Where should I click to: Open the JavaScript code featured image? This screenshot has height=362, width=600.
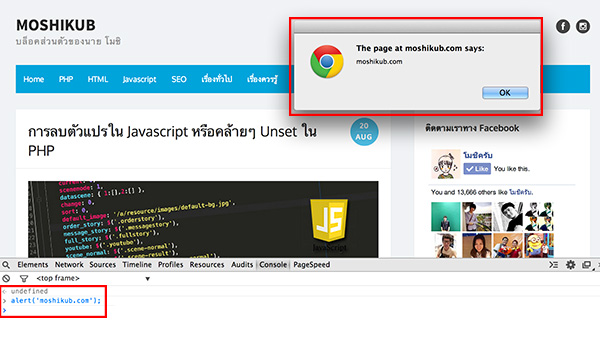click(x=203, y=219)
